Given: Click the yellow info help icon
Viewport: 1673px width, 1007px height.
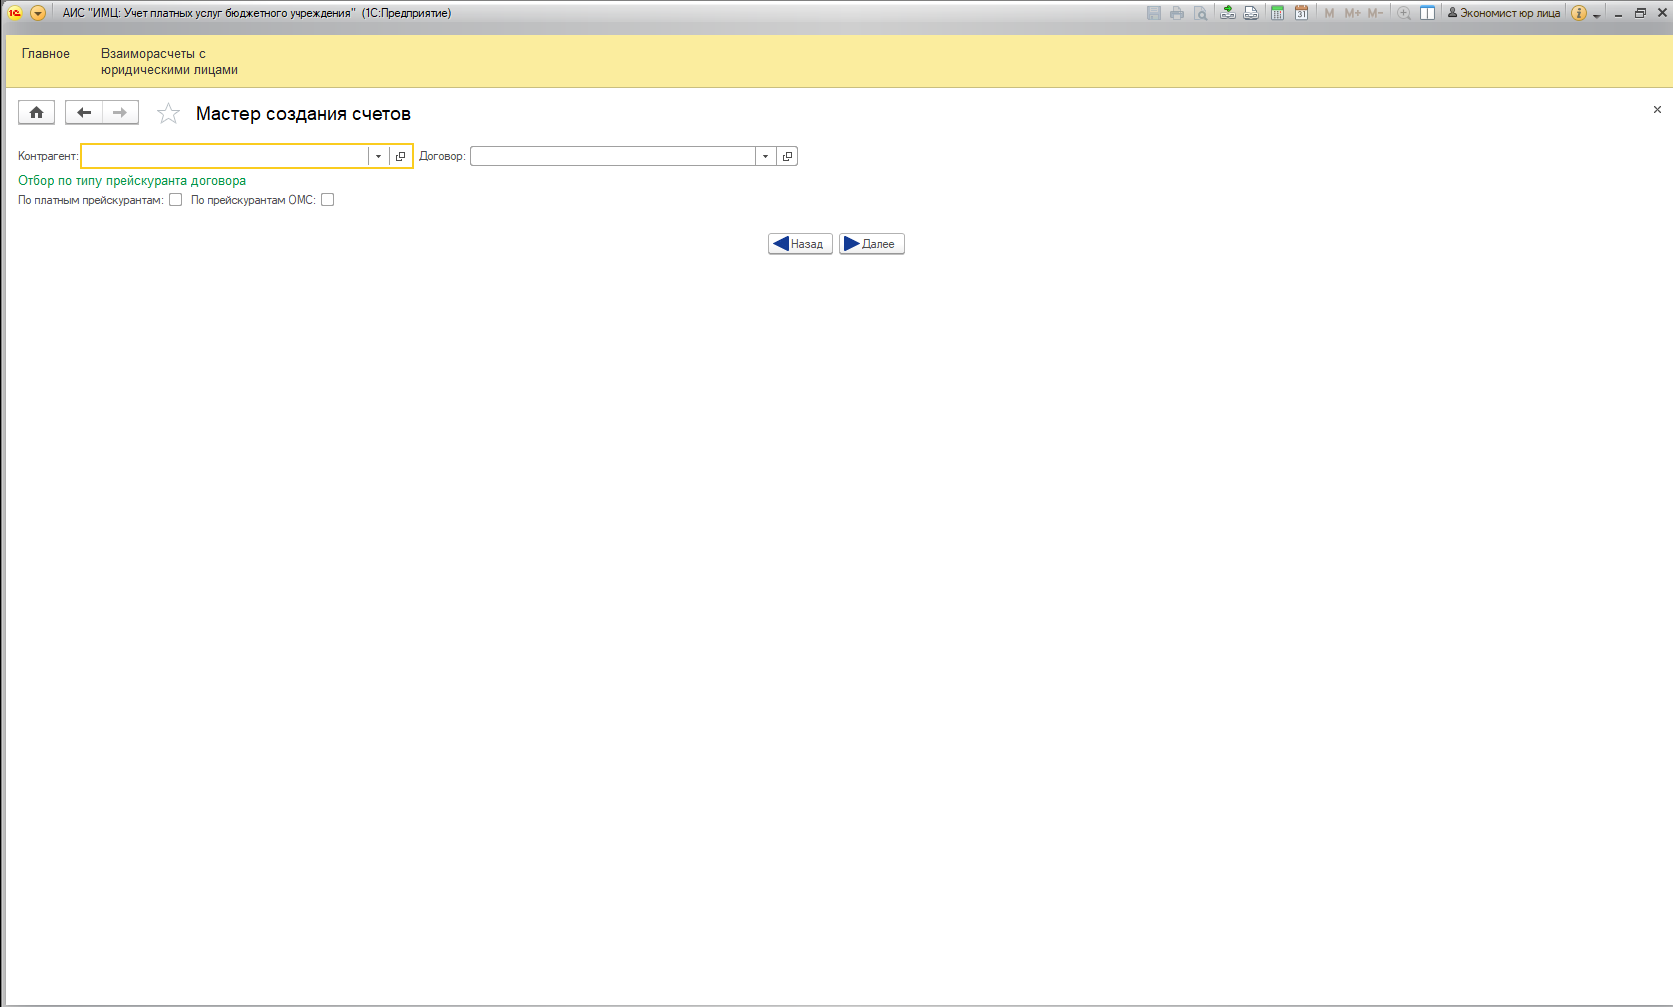Looking at the screenshot, I should [x=1578, y=13].
